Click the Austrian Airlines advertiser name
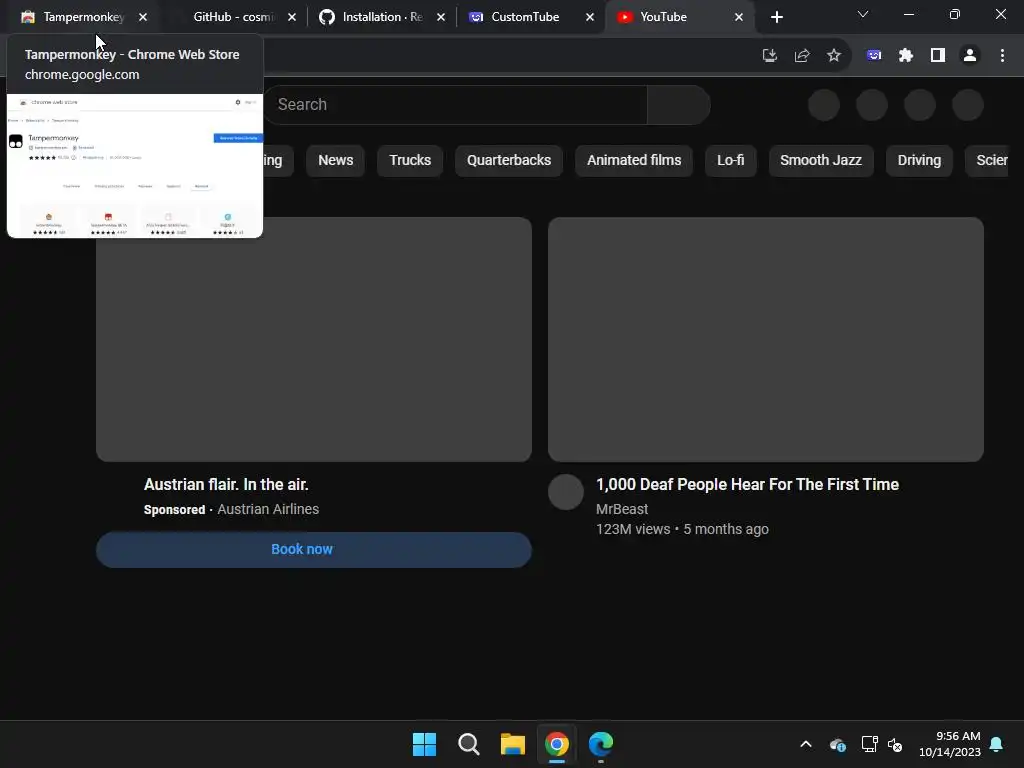This screenshot has height=768, width=1024. click(268, 509)
